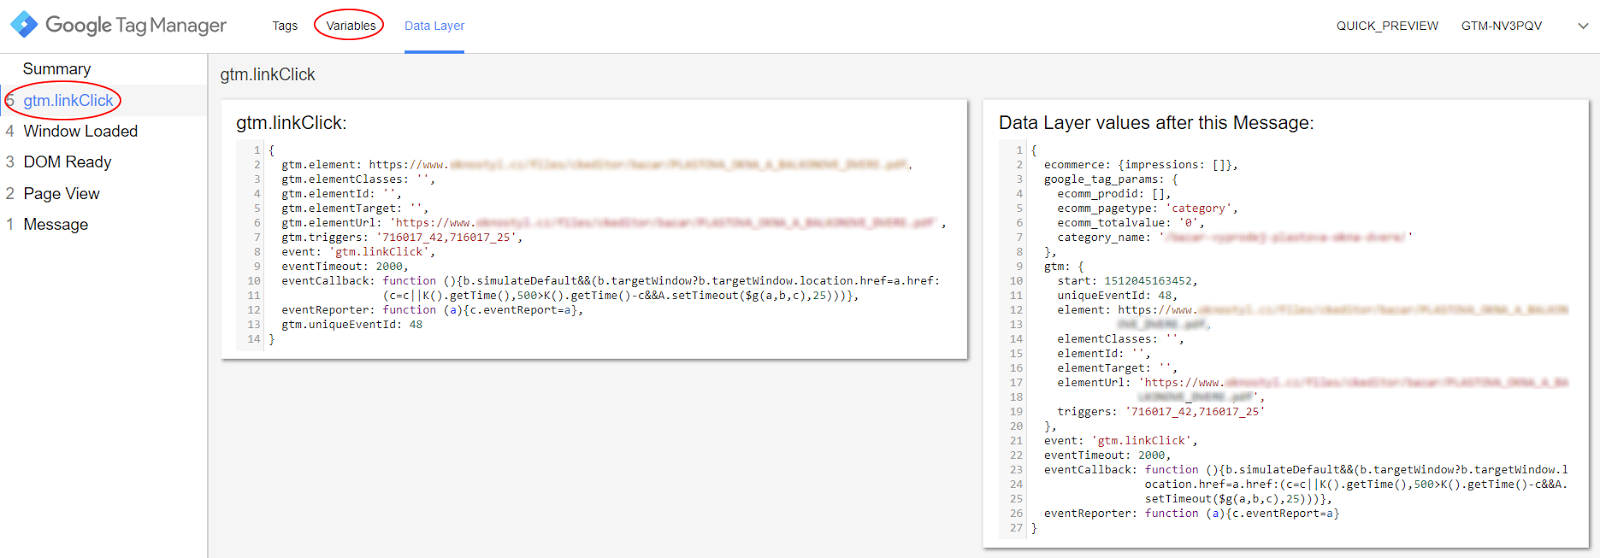Click the 'gtm.linkClick:' panel heading
Screen dimensions: 1600x558
pos(291,123)
